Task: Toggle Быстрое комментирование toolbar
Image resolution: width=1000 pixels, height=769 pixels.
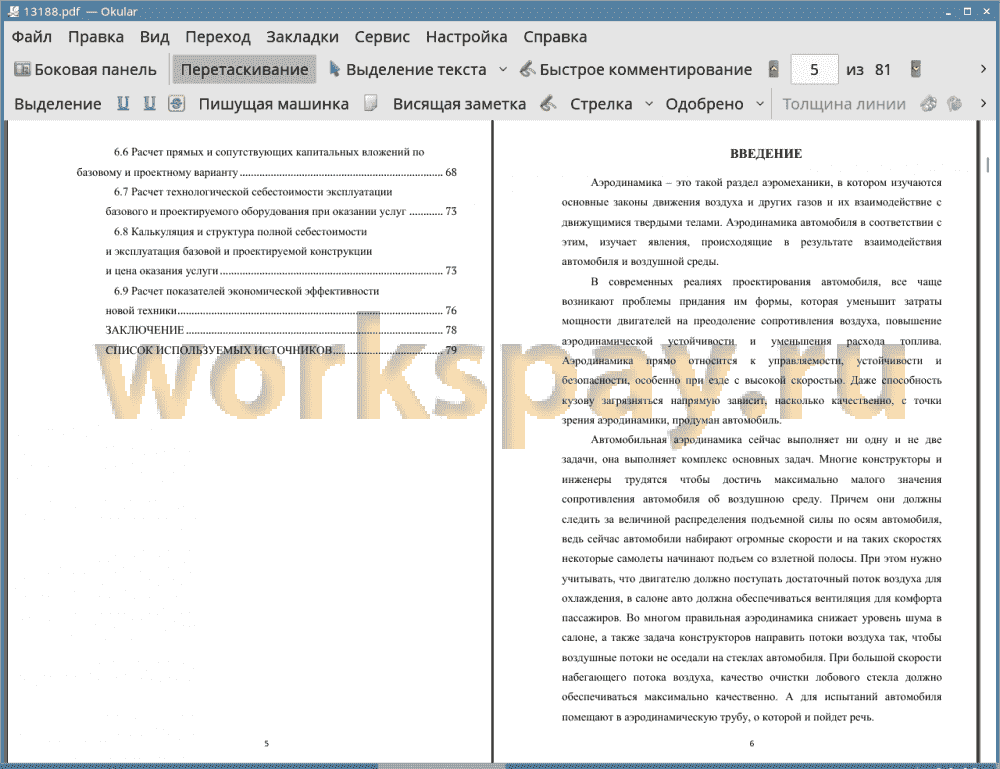Action: coord(636,70)
